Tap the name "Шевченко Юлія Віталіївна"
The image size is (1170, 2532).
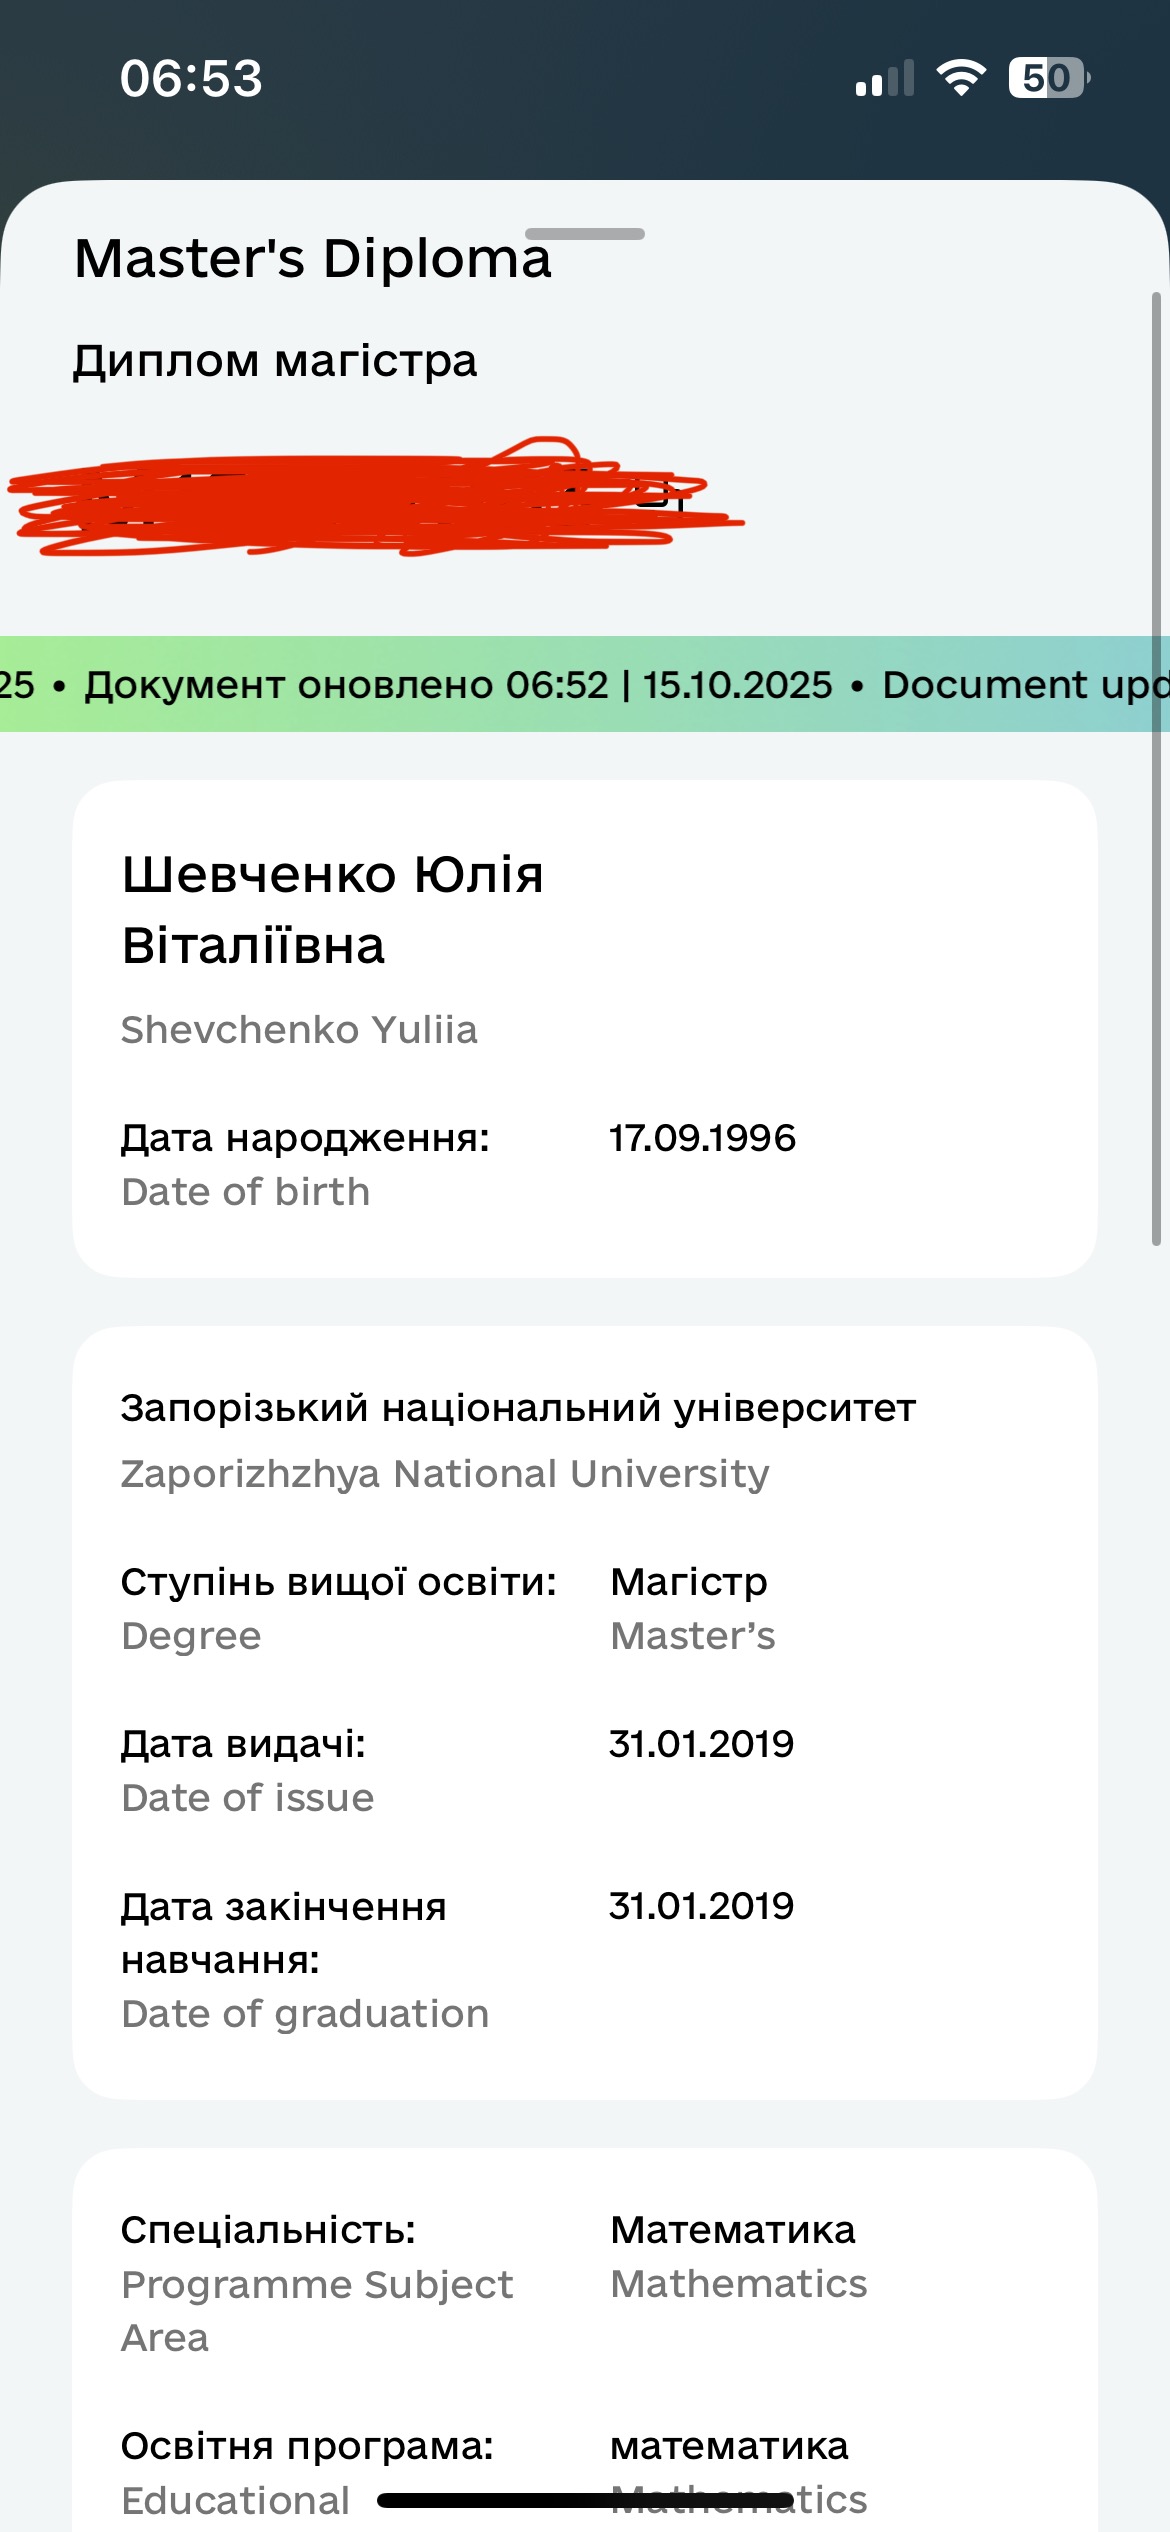pos(332,909)
